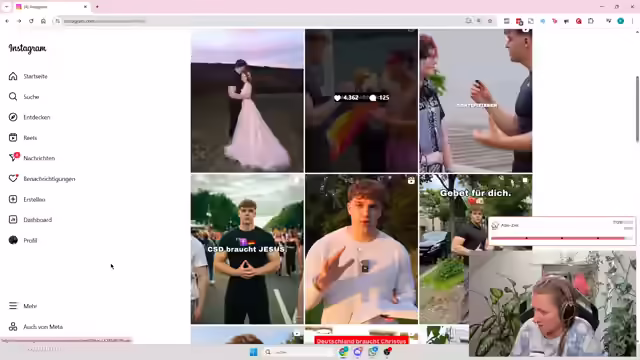This screenshot has height=360, width=640.
Task: Open the Entdecken compass icon
Action: tap(13, 117)
